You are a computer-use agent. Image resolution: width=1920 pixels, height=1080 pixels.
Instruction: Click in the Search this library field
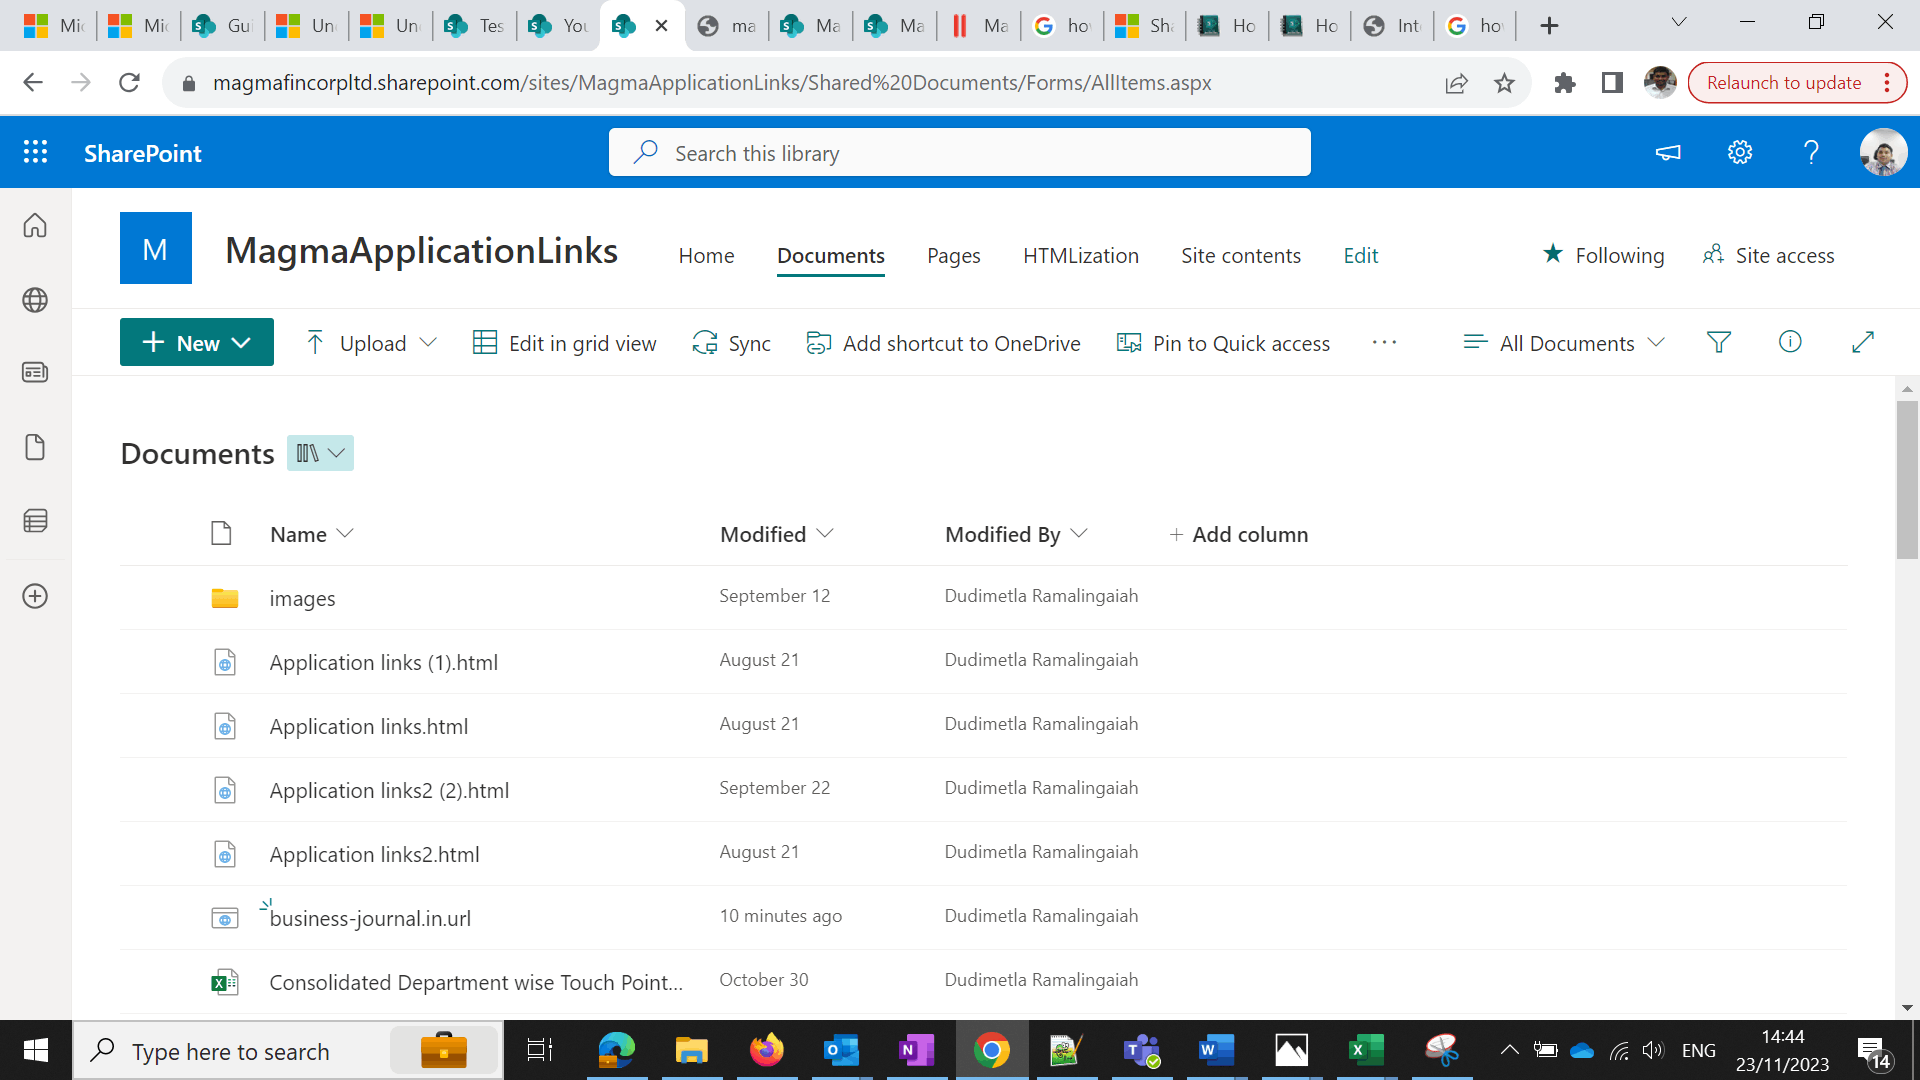point(960,153)
